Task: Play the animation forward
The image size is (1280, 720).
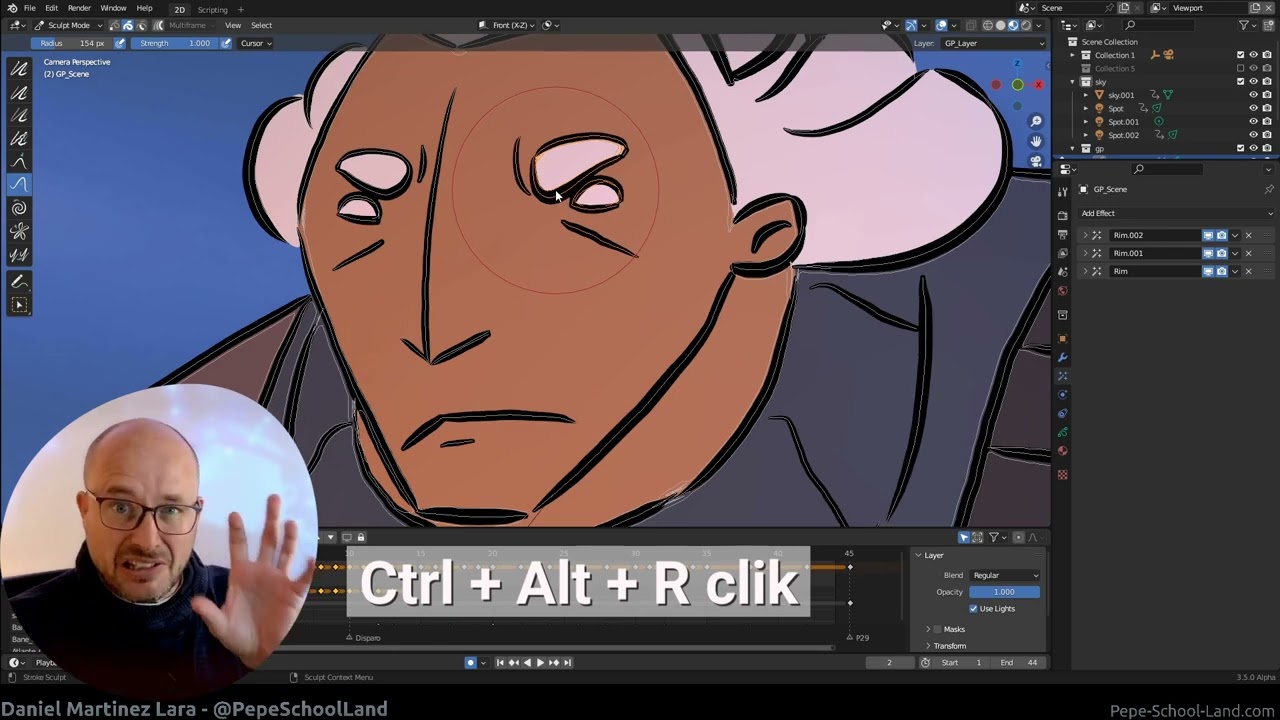Action: point(540,662)
